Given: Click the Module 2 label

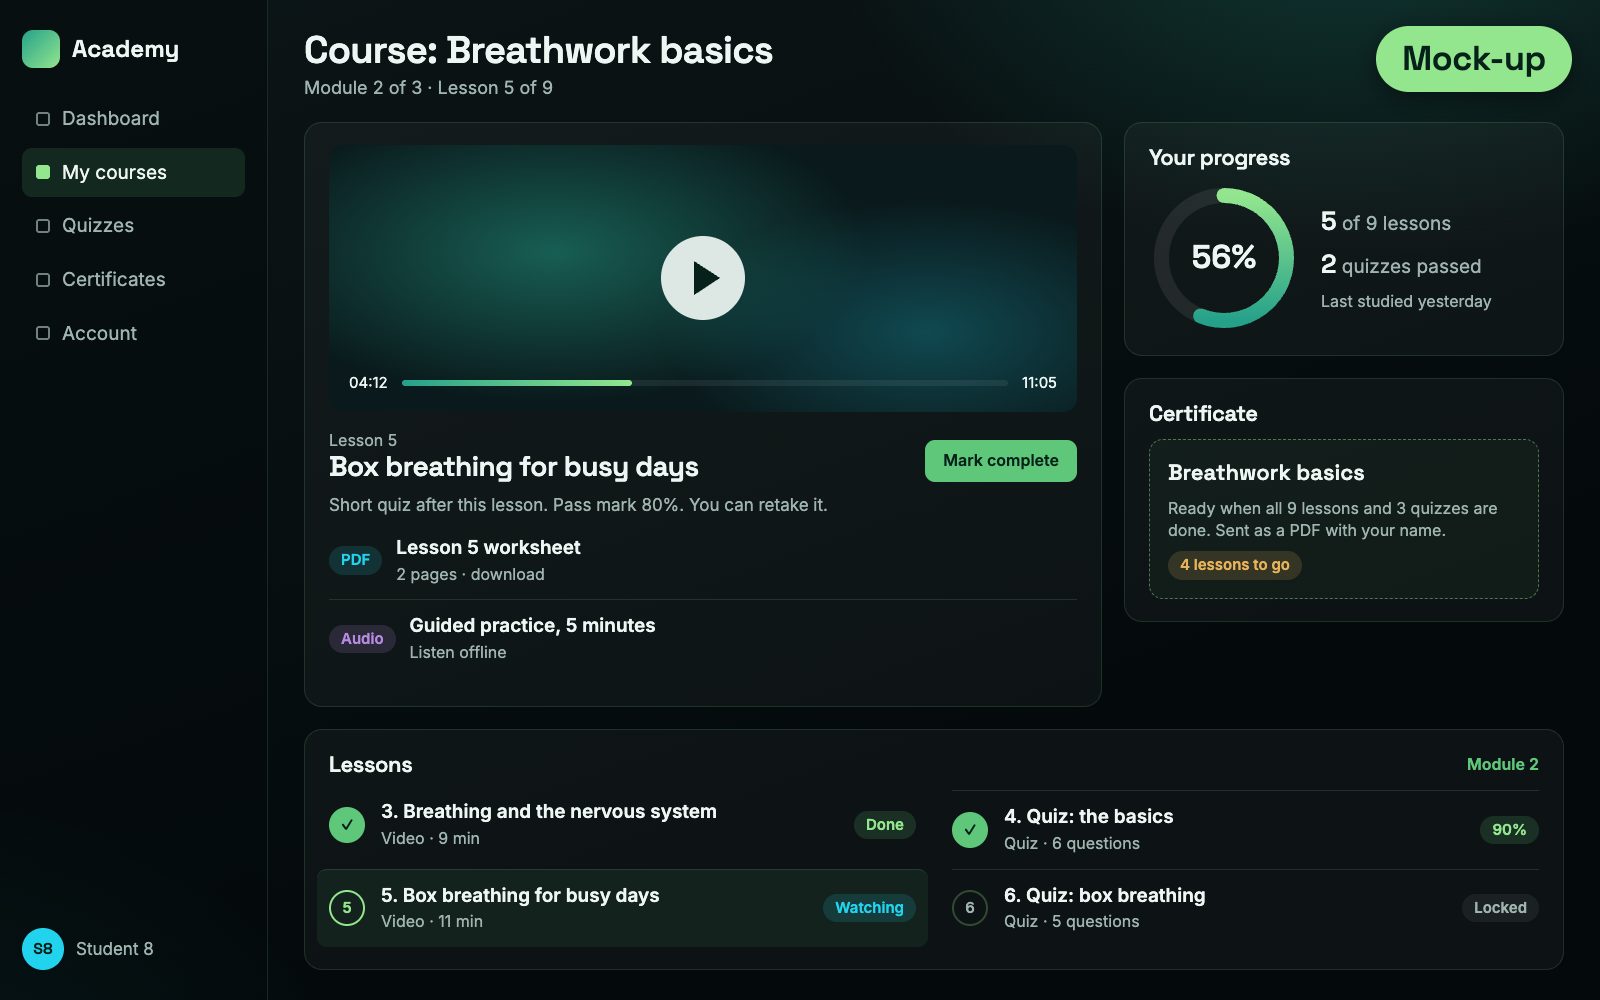Looking at the screenshot, I should [1502, 764].
